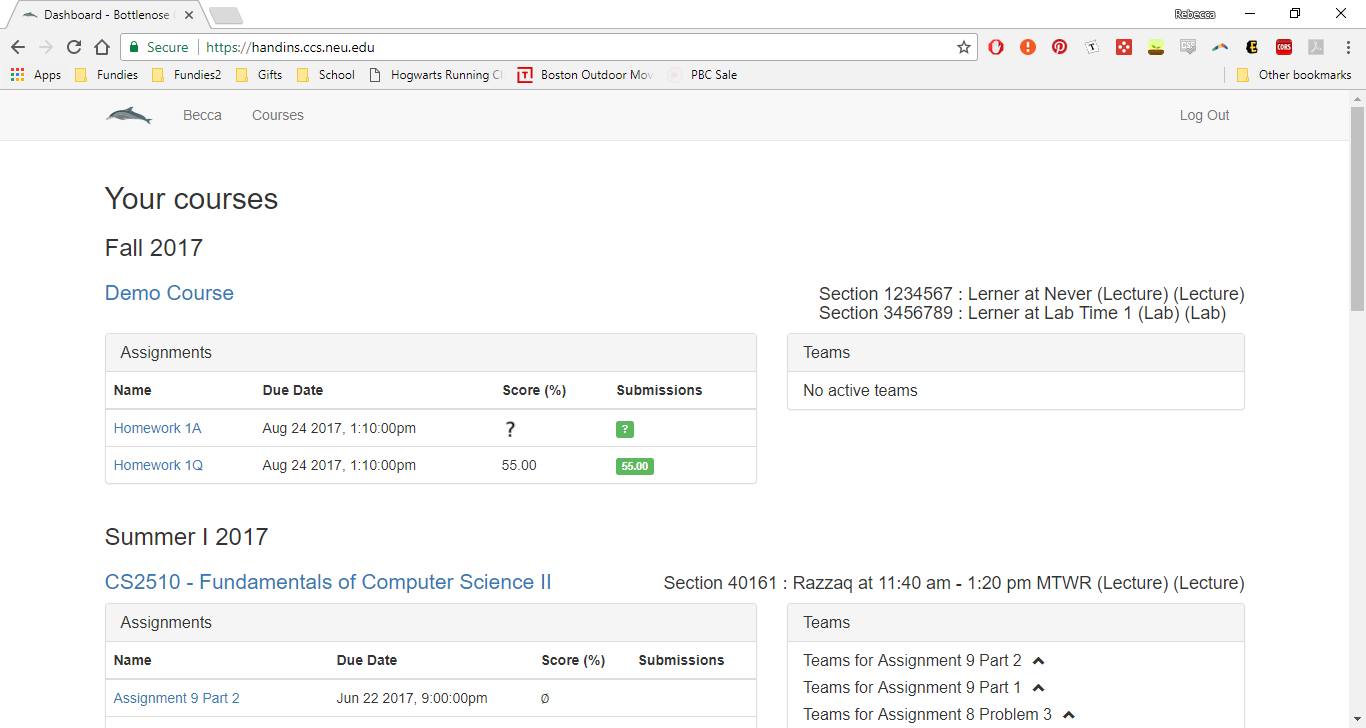Open the Demo Course link
This screenshot has height=728, width=1366.
(x=169, y=293)
